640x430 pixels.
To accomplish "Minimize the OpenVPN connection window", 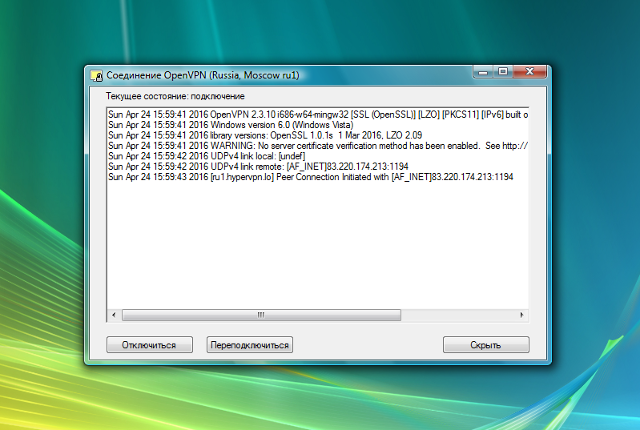I will [x=483, y=72].
